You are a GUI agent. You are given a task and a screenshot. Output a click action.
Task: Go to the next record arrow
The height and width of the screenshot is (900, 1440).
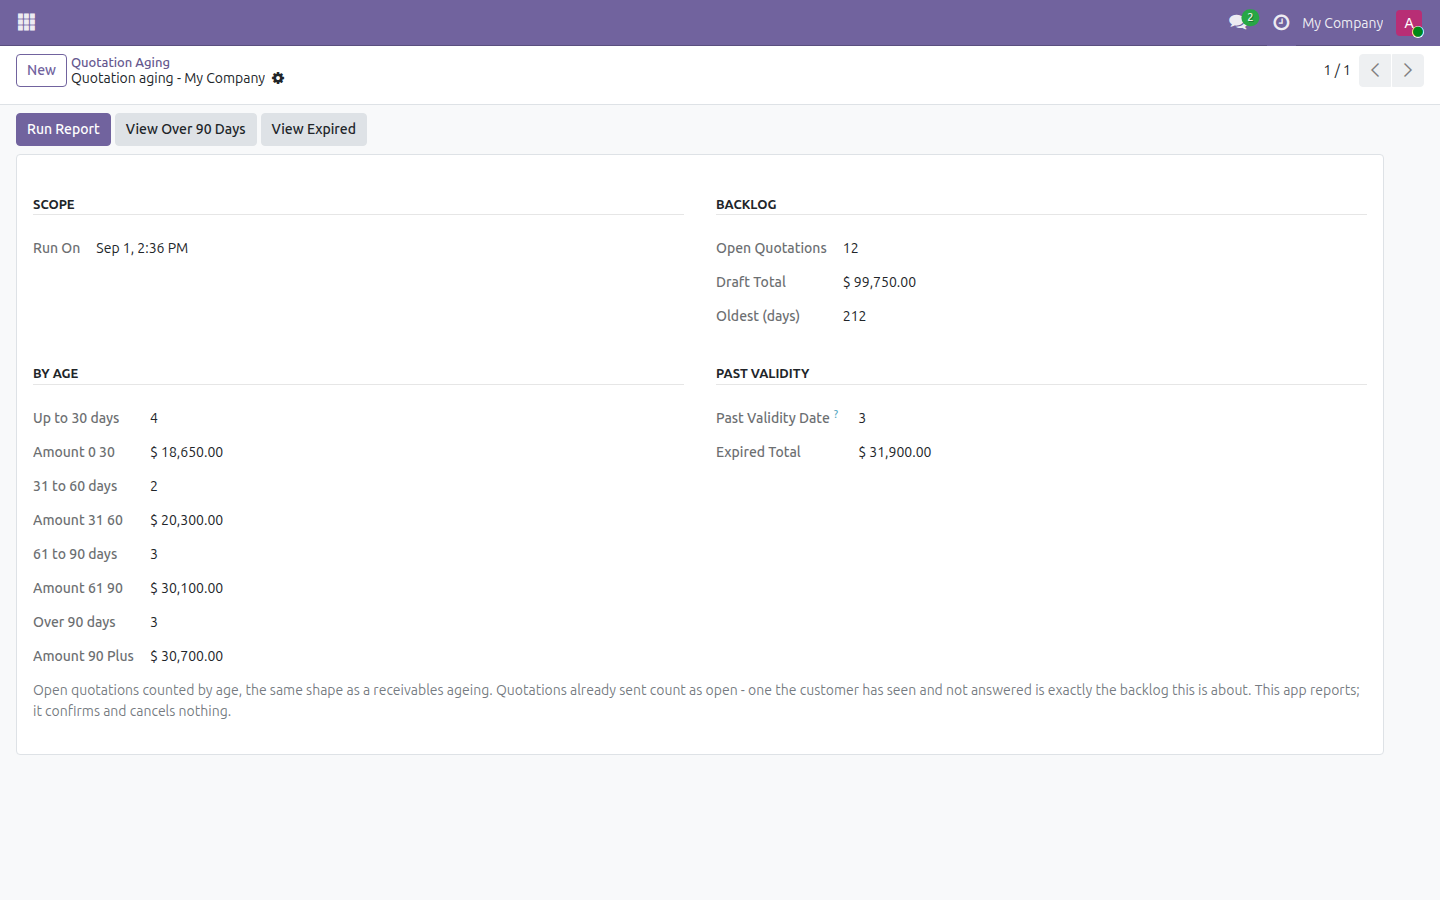click(x=1408, y=70)
